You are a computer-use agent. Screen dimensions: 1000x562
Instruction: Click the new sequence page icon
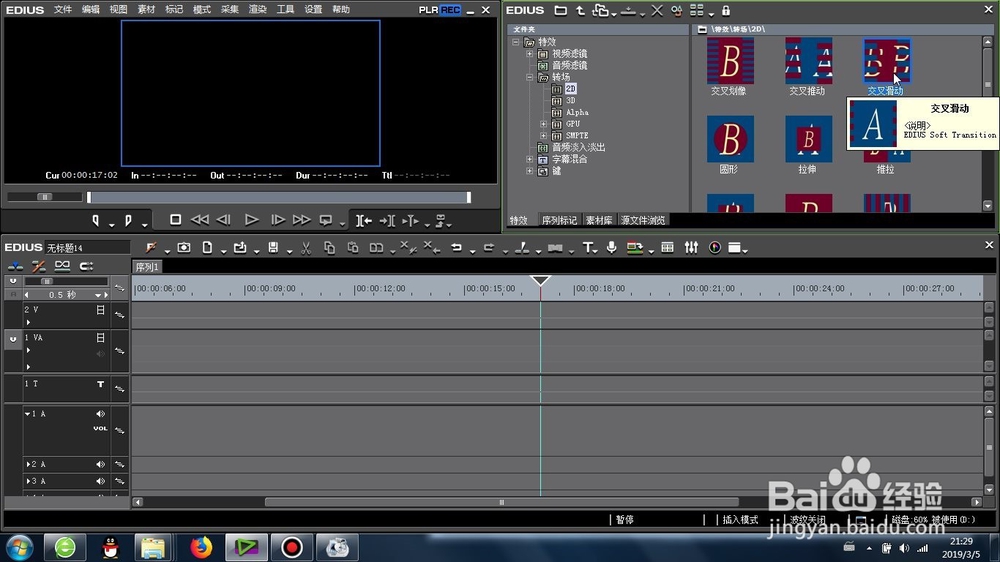(207, 248)
